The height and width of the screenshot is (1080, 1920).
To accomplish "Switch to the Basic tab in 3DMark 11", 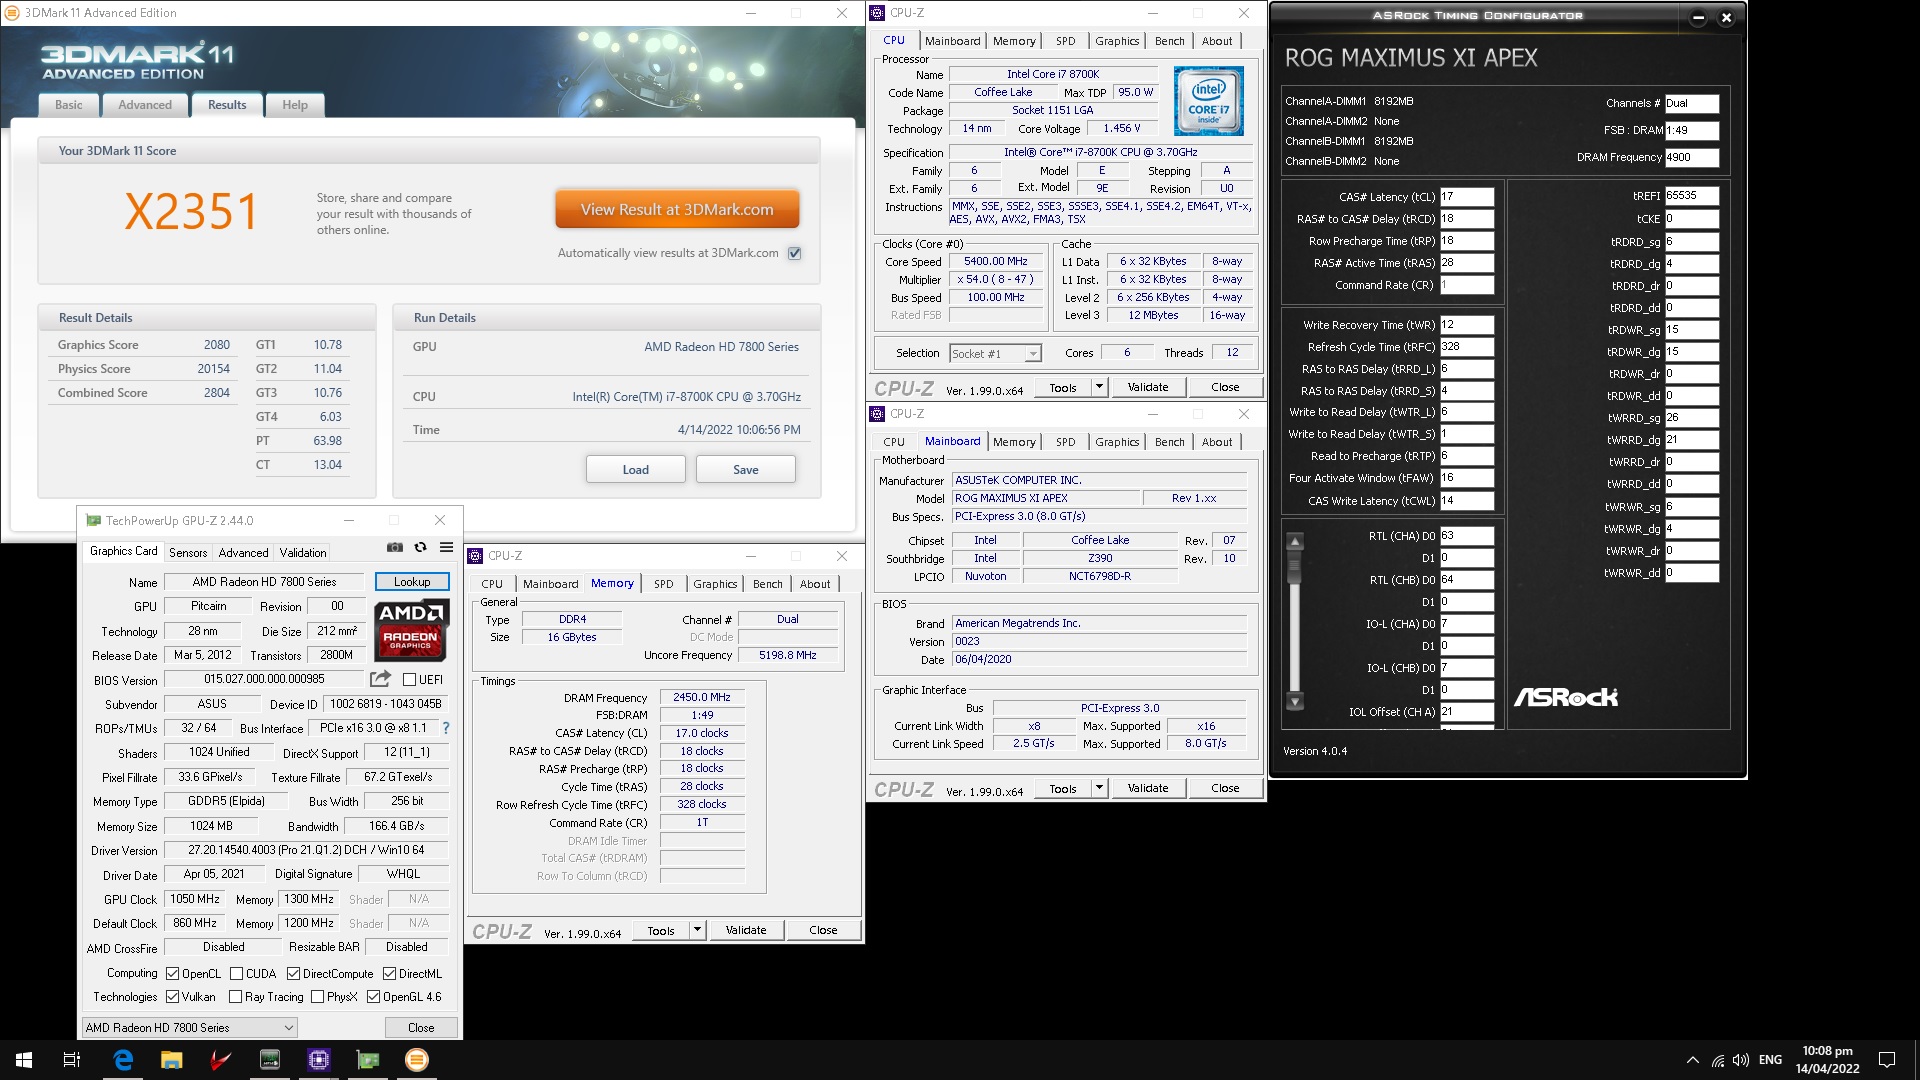I will click(x=69, y=105).
